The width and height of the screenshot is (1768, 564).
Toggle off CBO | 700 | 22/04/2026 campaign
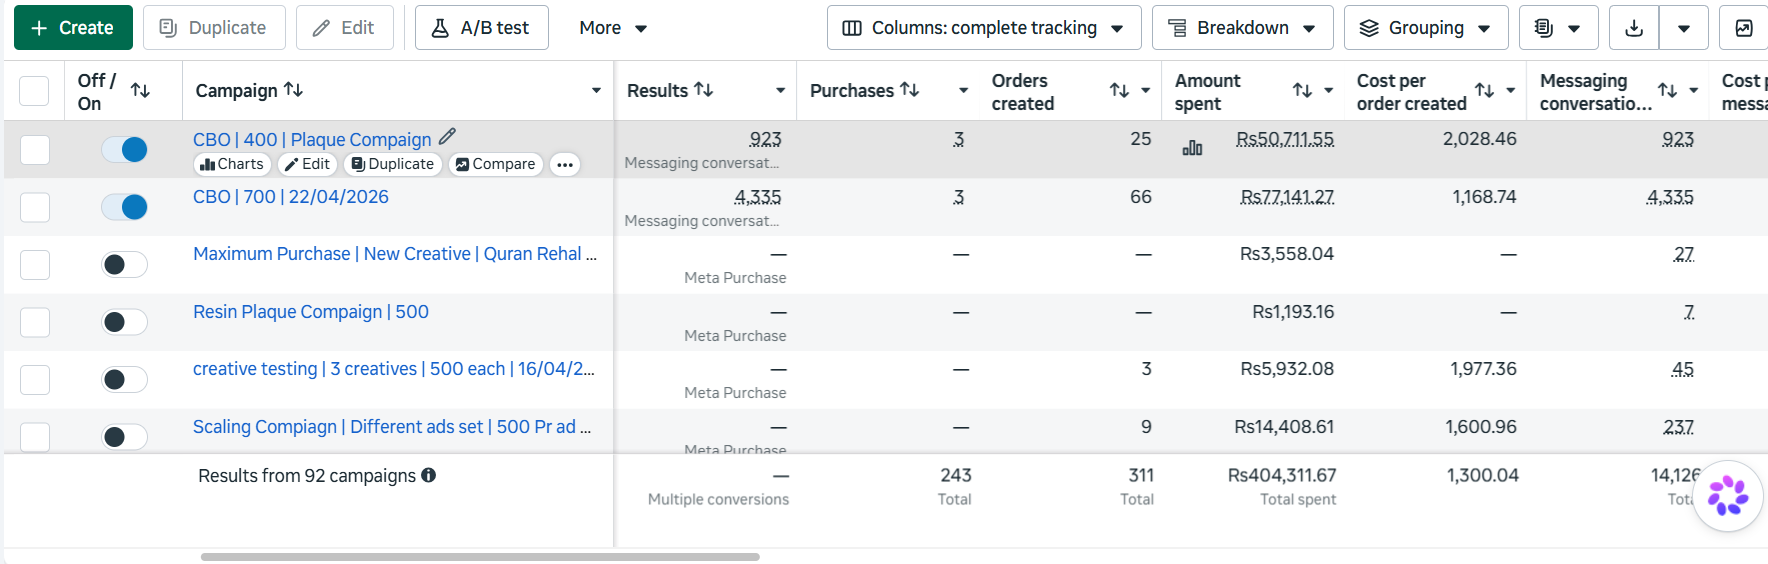coord(124,207)
